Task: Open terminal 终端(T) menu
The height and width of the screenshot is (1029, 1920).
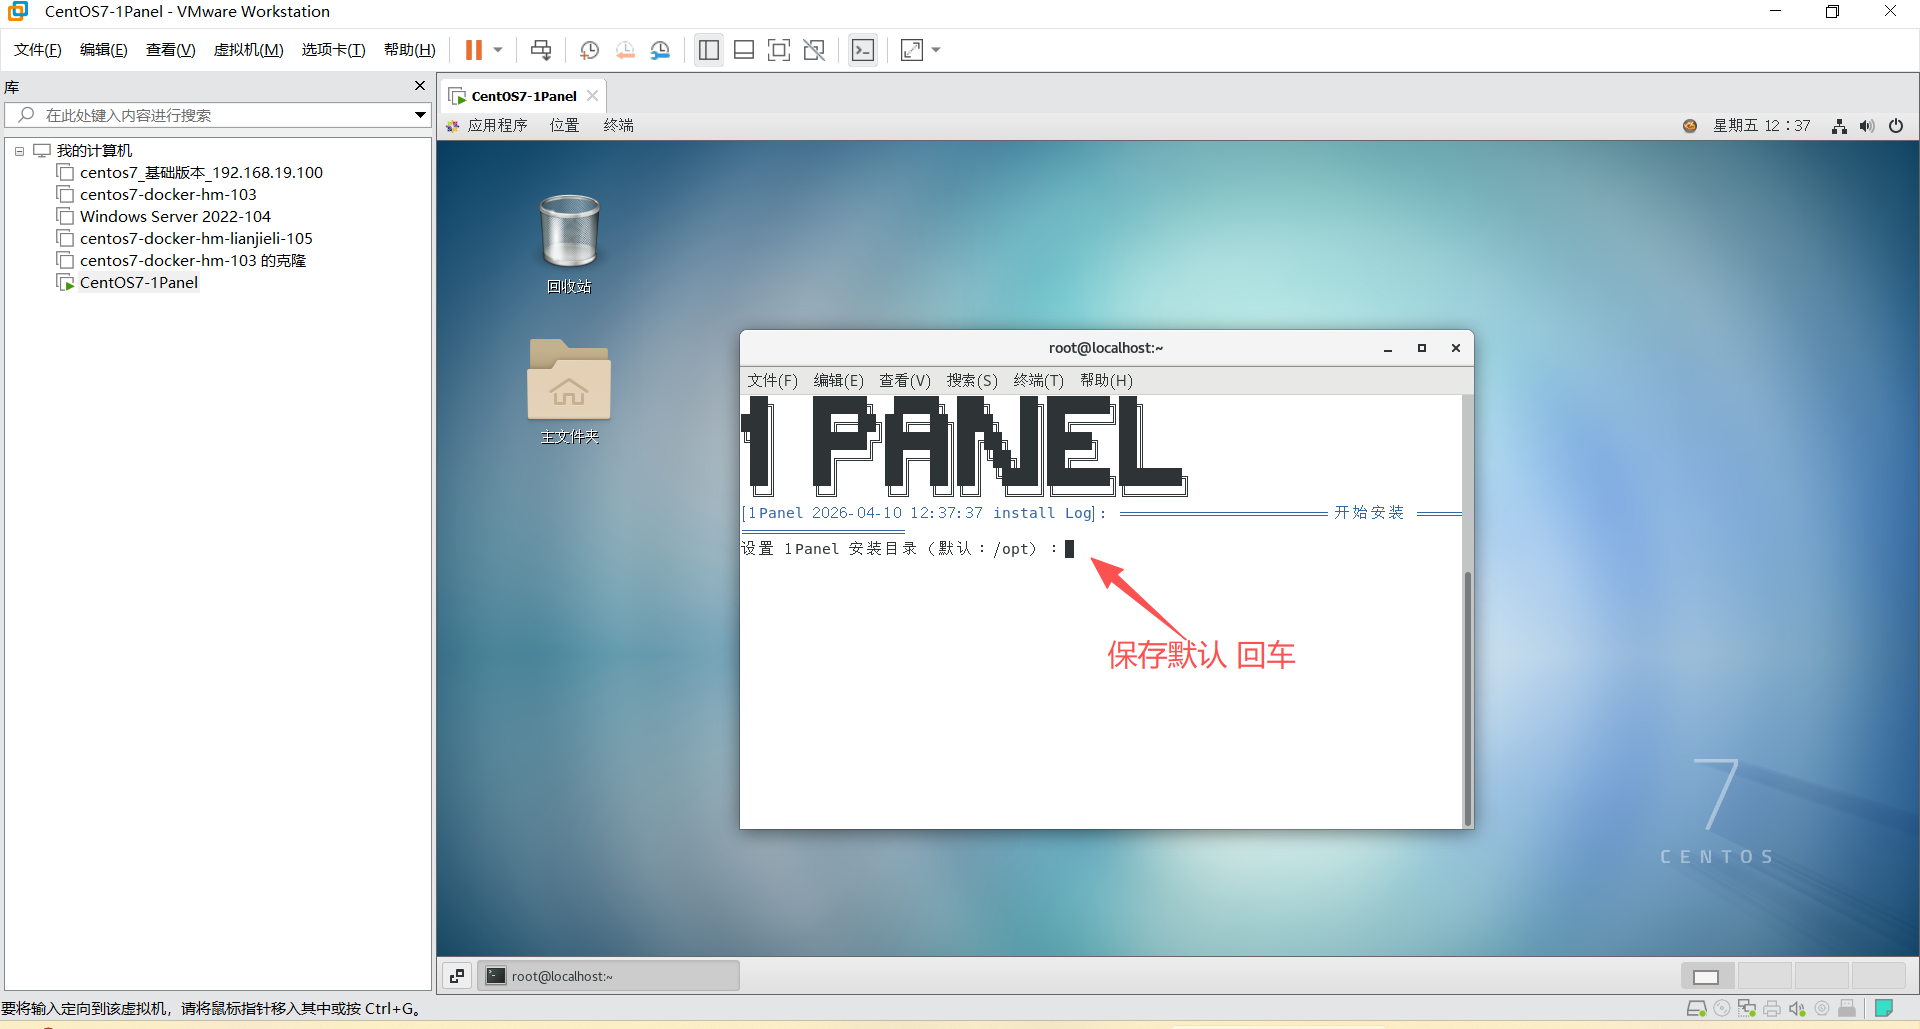Action: (1039, 380)
